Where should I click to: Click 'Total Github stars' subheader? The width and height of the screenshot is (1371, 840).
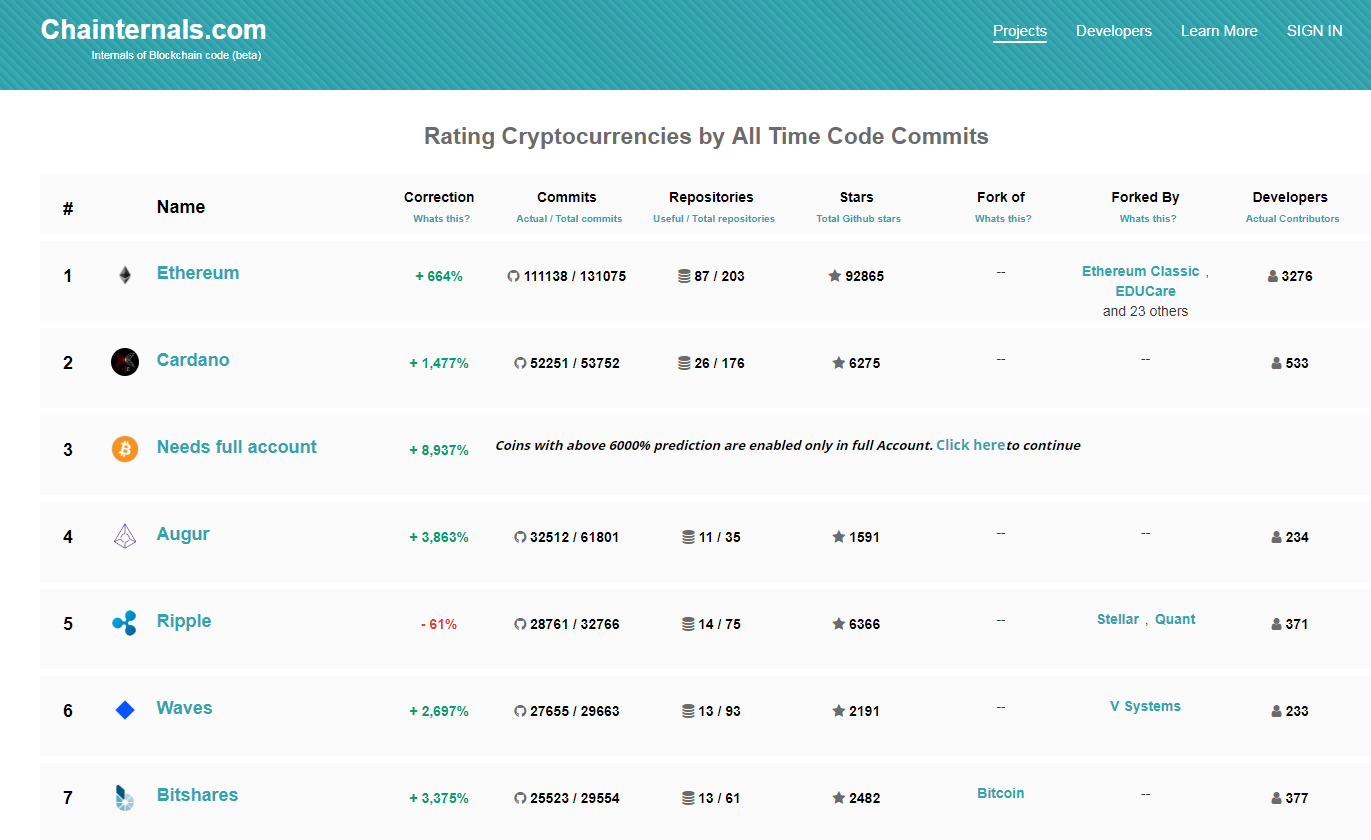click(x=858, y=219)
